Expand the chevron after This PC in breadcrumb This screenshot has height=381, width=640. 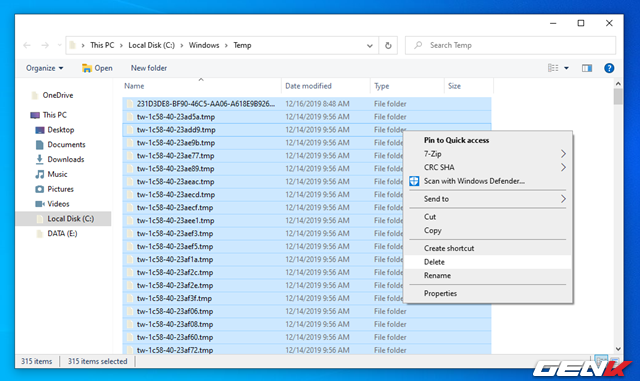pos(121,45)
